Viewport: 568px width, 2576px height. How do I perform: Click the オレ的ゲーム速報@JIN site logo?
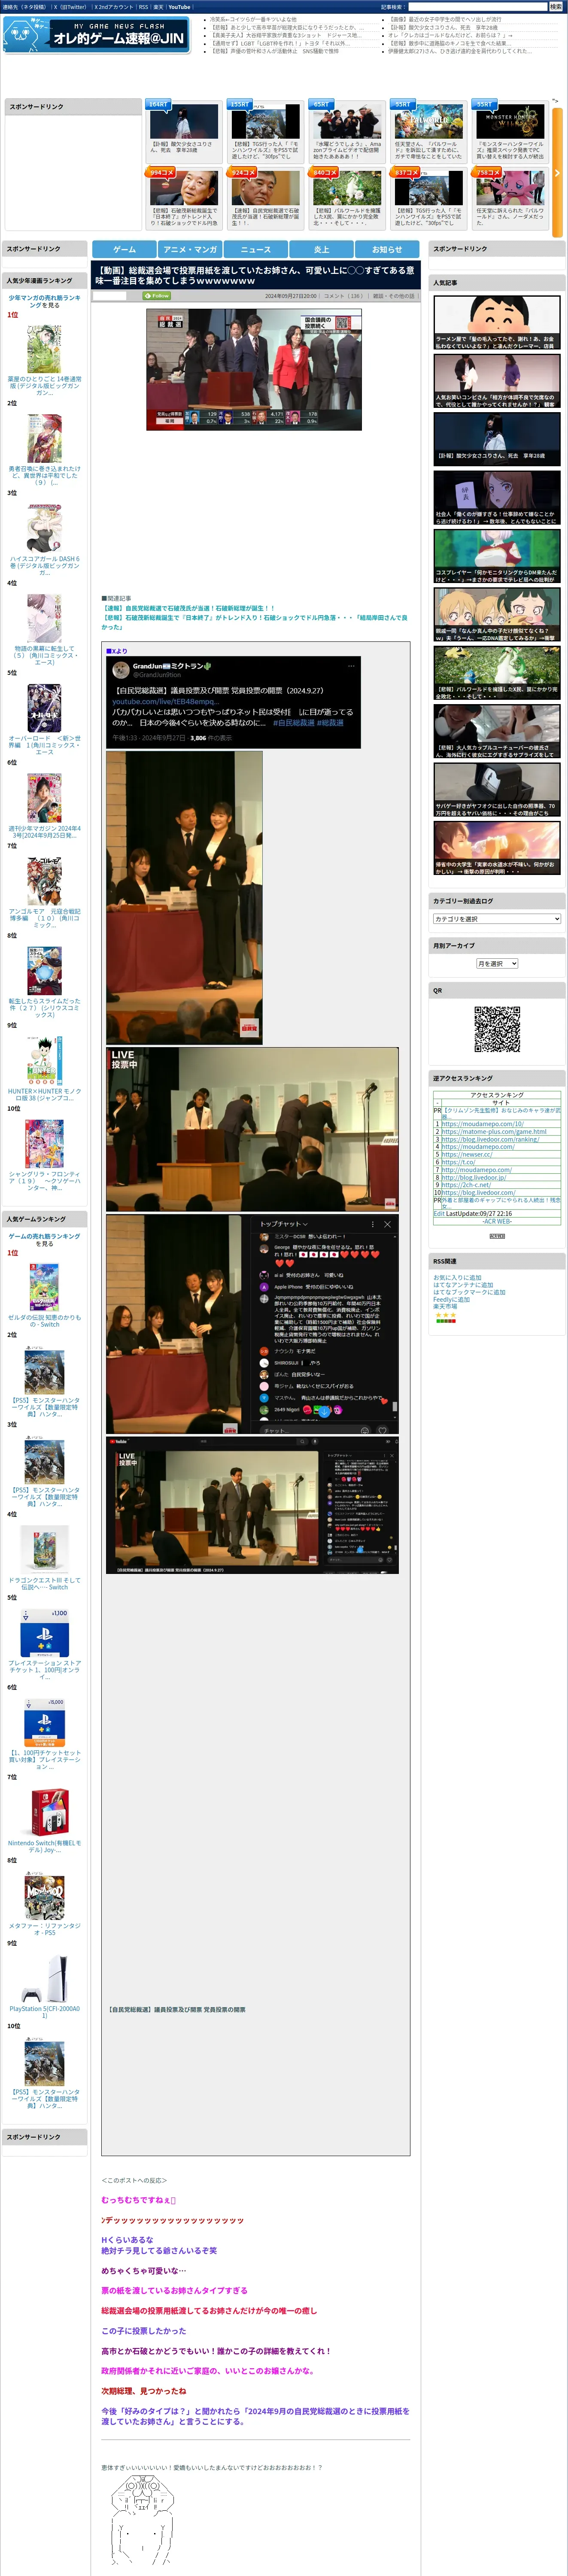point(97,36)
